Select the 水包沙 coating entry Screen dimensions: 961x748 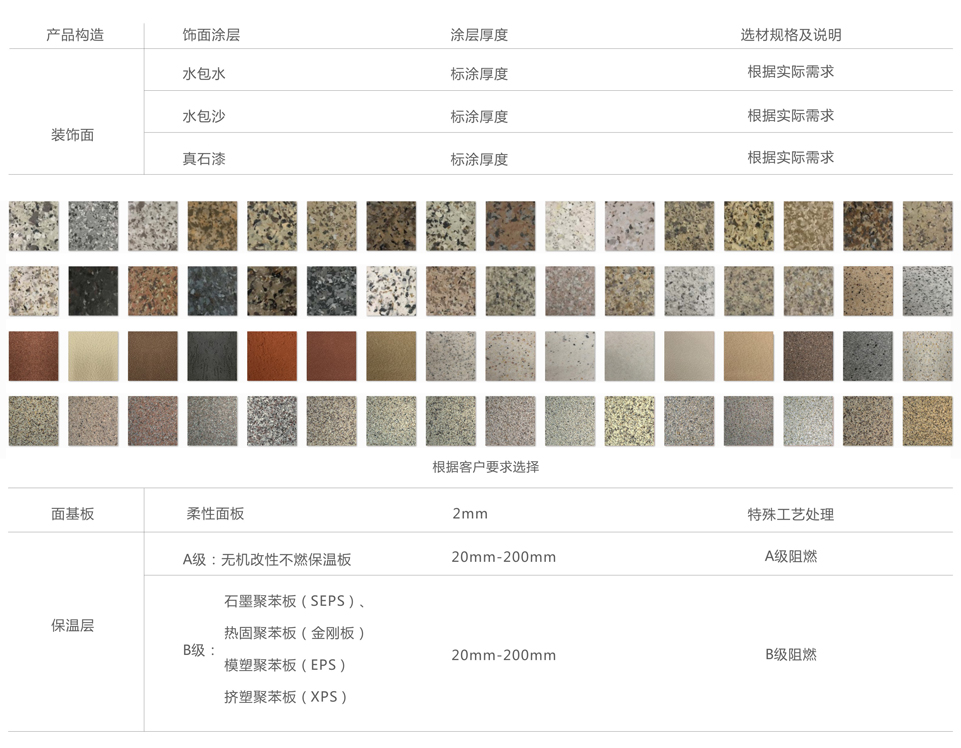204,116
